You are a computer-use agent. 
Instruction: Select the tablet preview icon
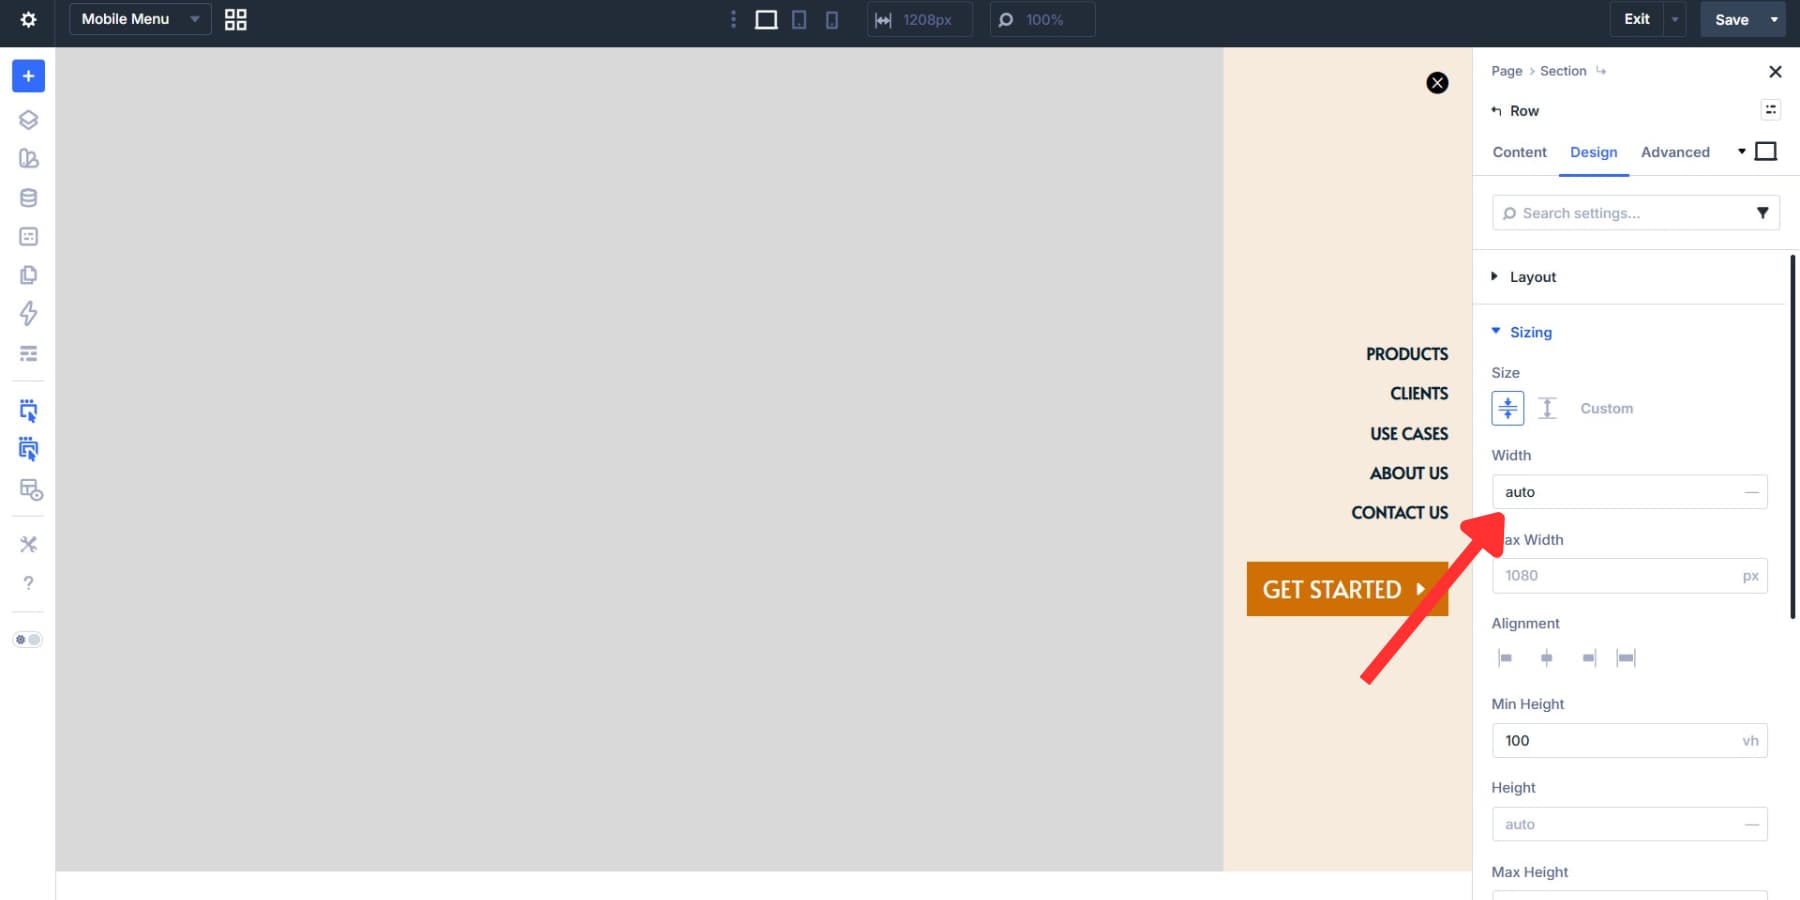(x=799, y=19)
